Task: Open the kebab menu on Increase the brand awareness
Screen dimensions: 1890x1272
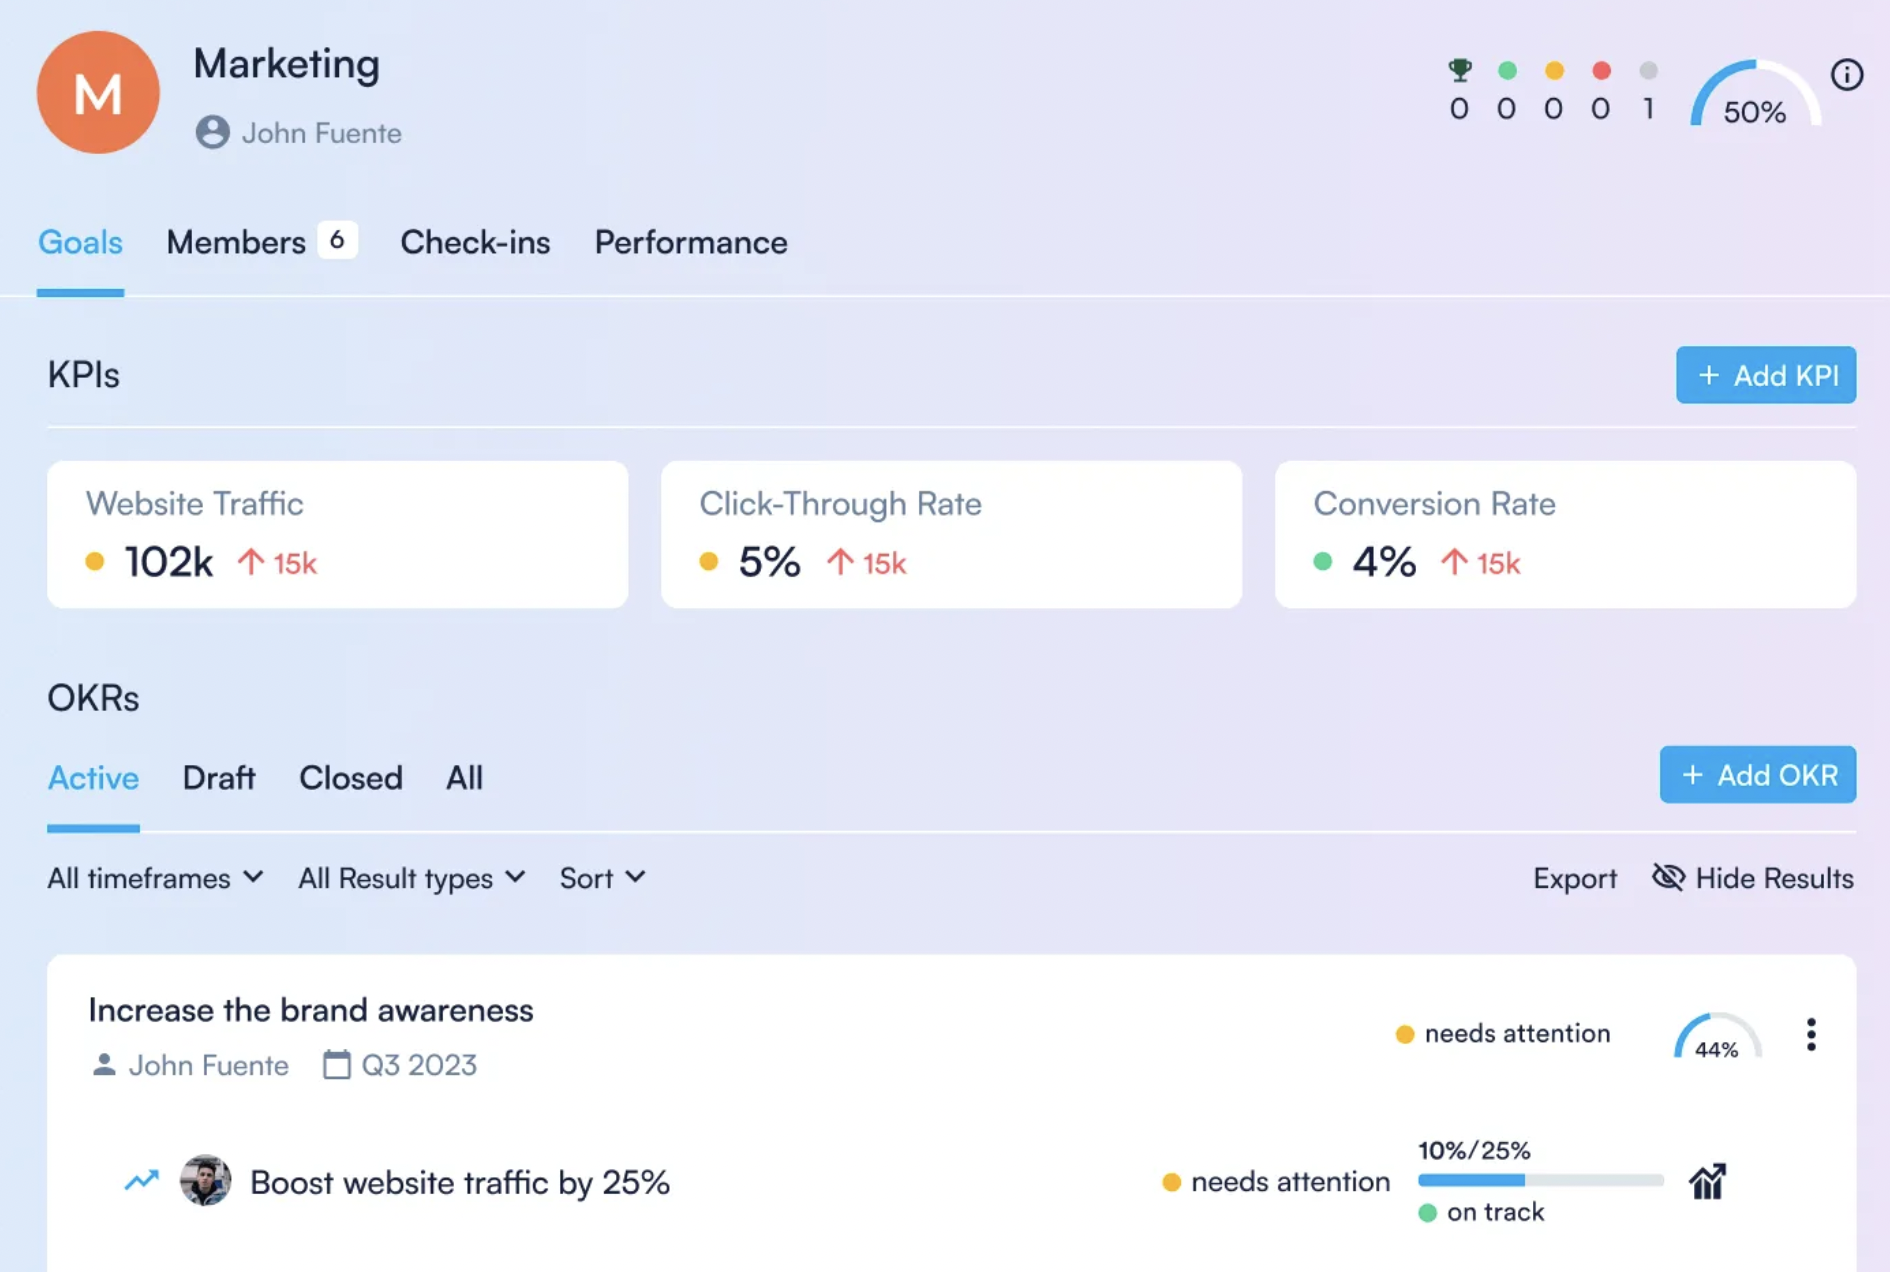Action: (1810, 1035)
